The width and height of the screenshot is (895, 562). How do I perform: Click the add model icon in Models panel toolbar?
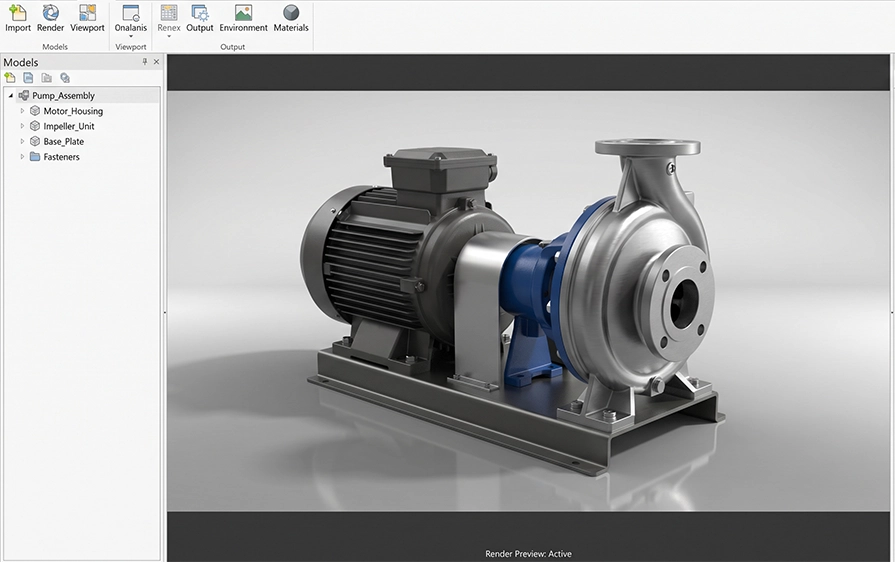point(10,78)
